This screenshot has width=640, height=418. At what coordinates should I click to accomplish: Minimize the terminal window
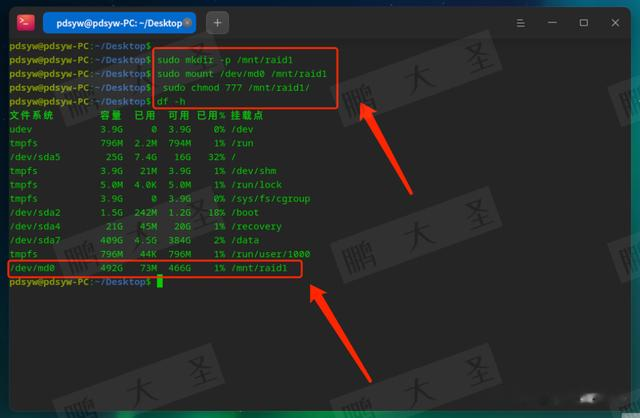552,23
